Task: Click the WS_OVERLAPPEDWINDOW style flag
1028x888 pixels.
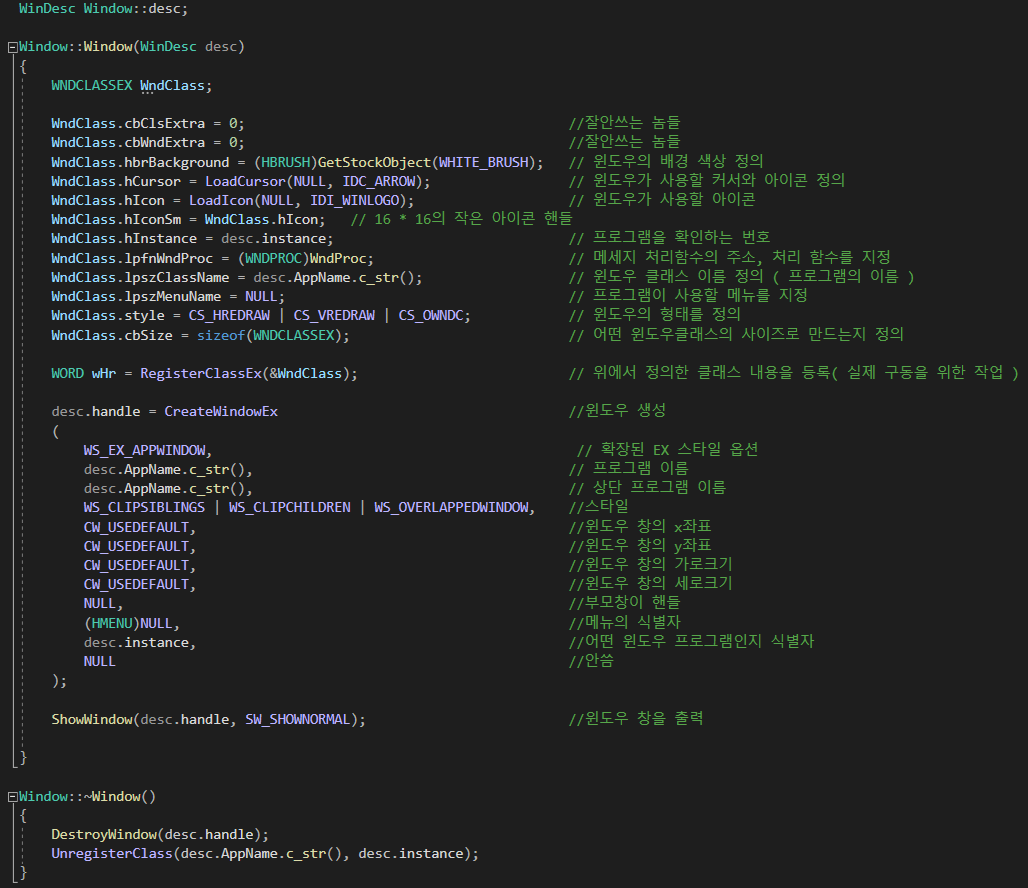Action: [451, 508]
